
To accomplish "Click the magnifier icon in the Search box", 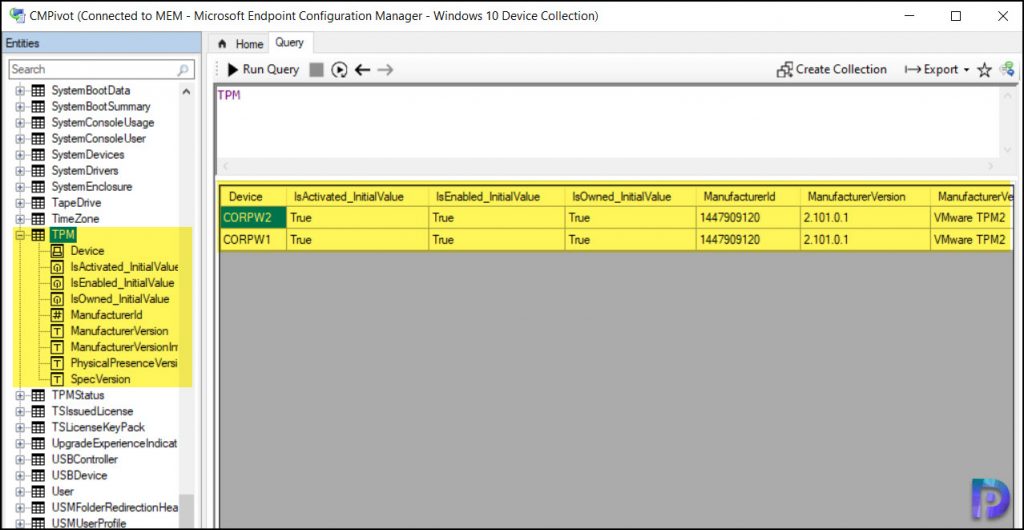I will click(184, 69).
